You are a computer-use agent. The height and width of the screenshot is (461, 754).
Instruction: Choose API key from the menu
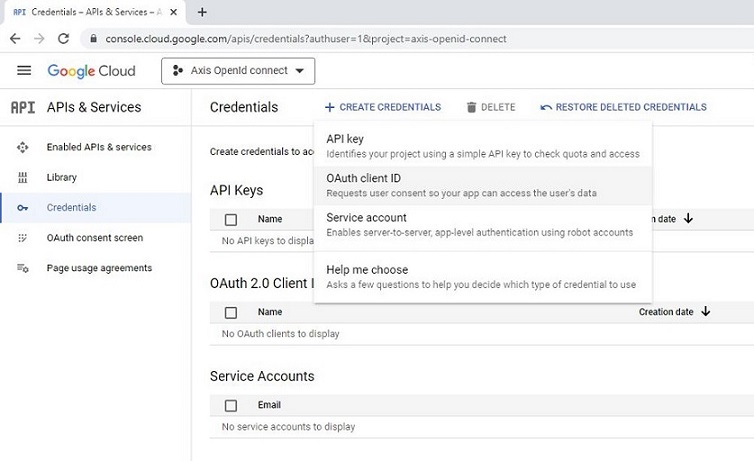(483, 146)
